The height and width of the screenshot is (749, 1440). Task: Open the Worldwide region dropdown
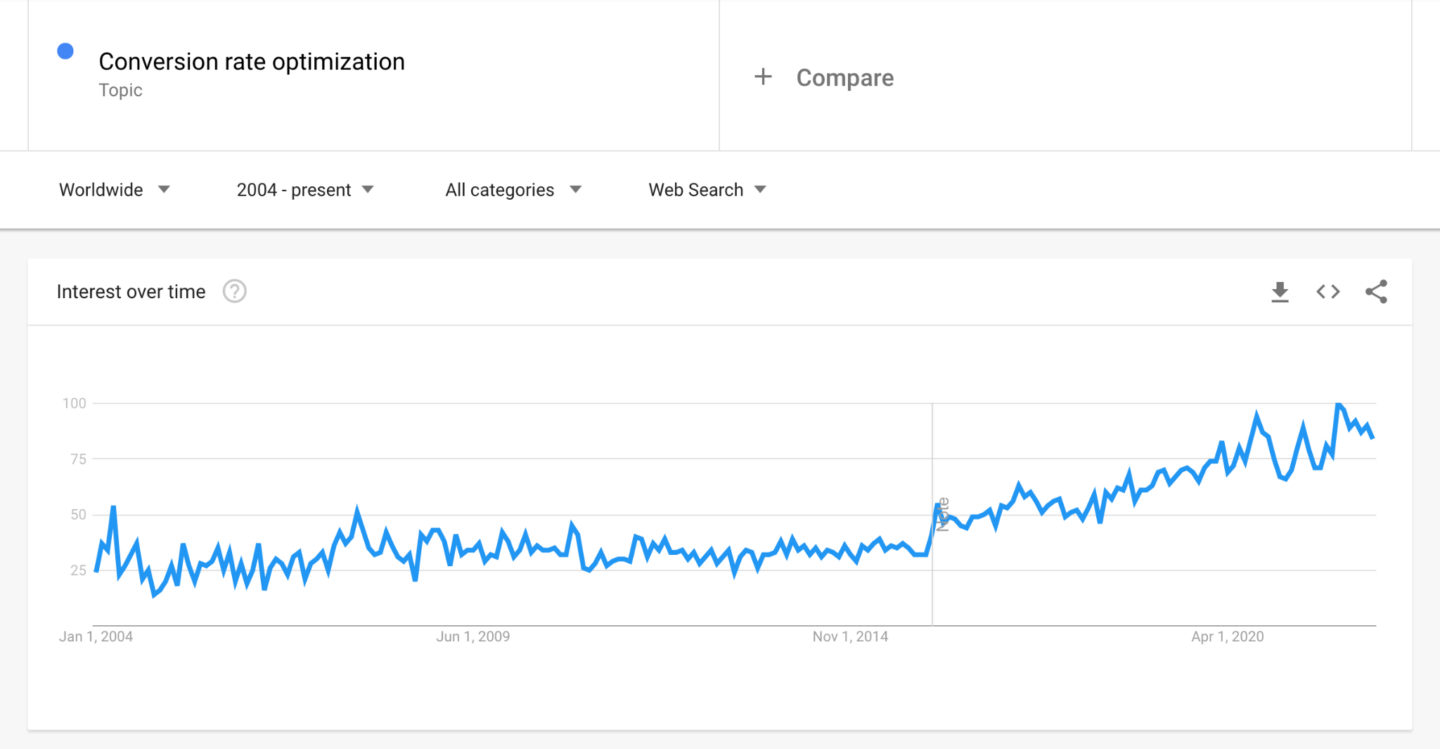tap(114, 190)
